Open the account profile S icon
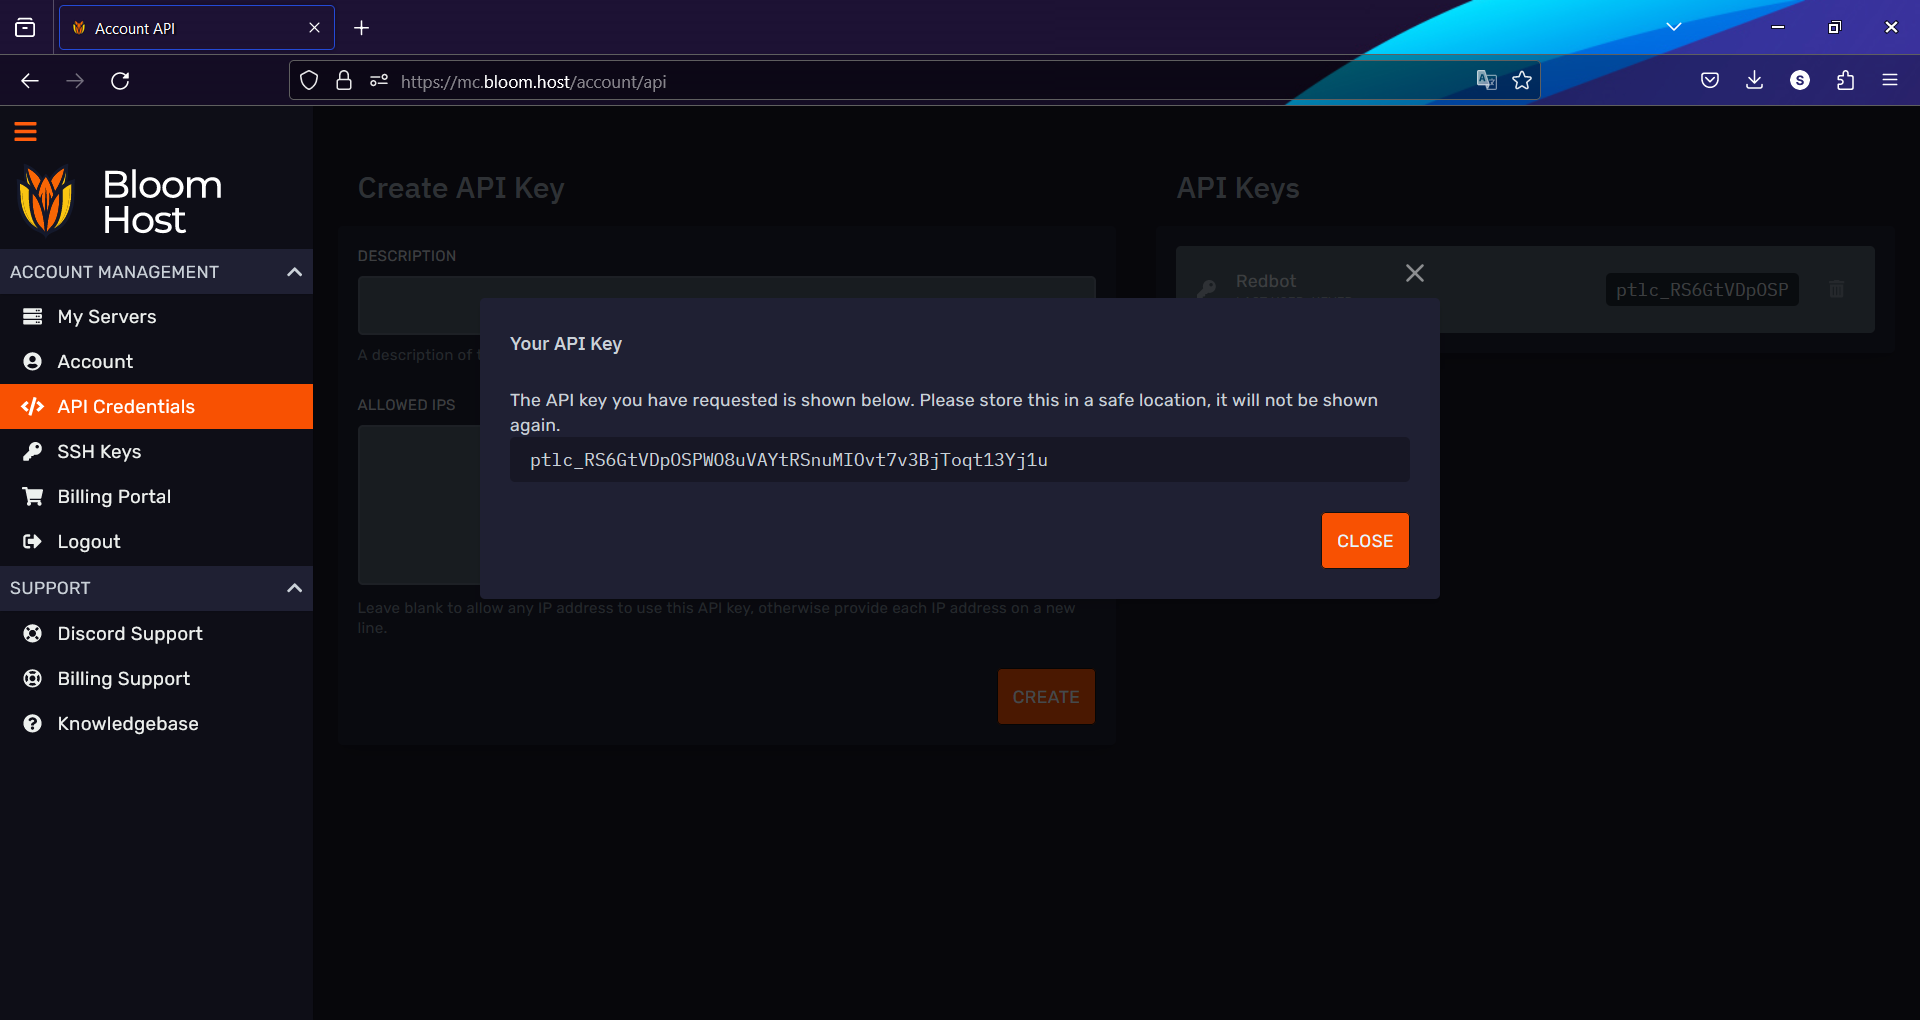 [1800, 81]
